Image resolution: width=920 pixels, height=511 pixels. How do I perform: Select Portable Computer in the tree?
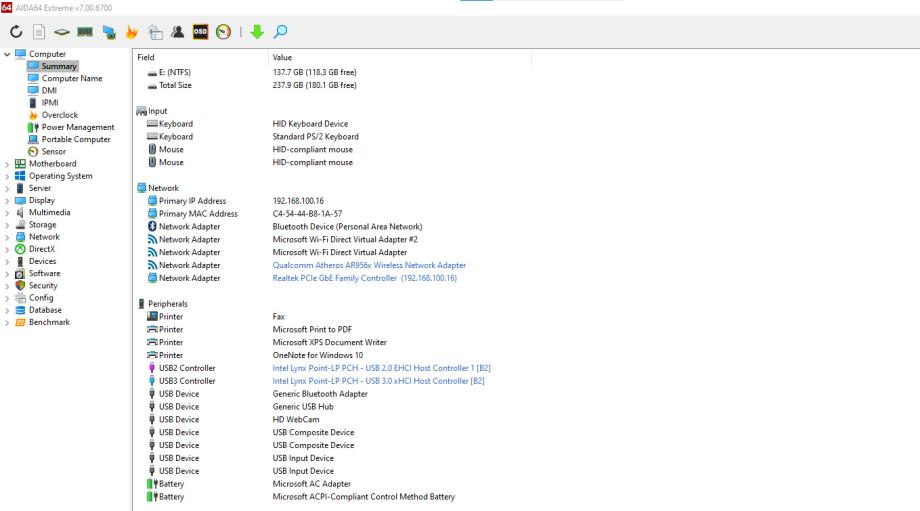(x=76, y=139)
